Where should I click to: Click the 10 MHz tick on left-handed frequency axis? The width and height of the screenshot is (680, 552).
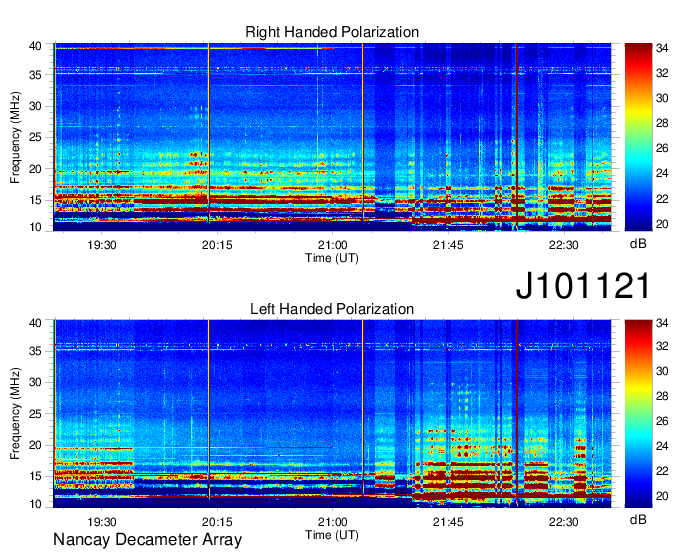(x=35, y=504)
